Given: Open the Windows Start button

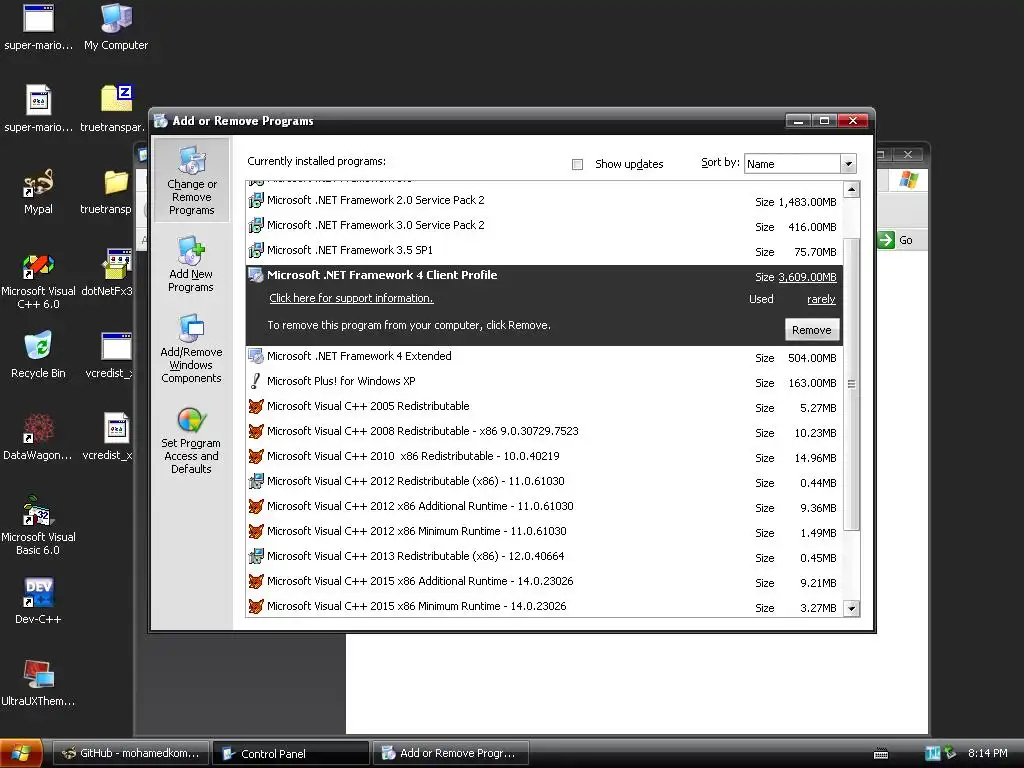Looking at the screenshot, I should tap(21, 754).
